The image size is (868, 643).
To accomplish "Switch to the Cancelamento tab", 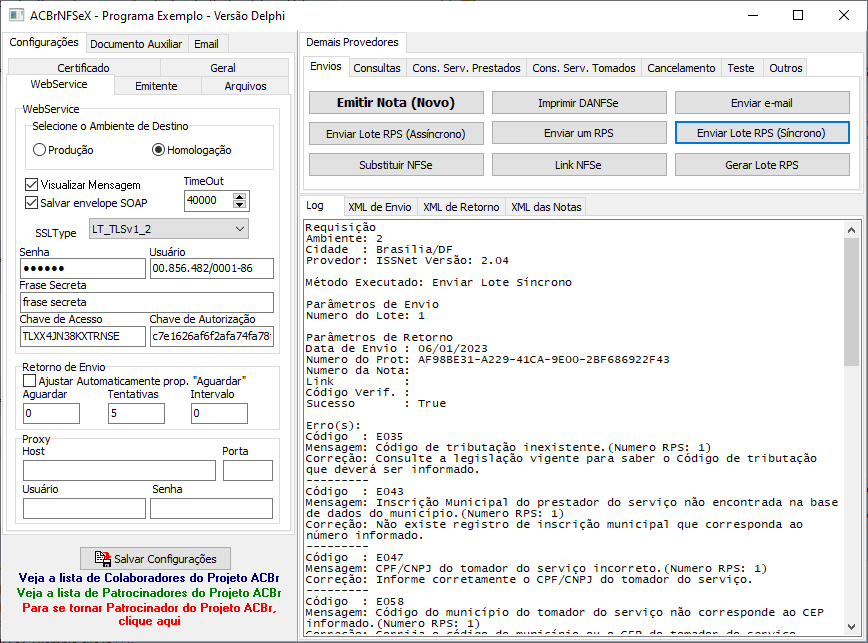I will [x=681, y=68].
